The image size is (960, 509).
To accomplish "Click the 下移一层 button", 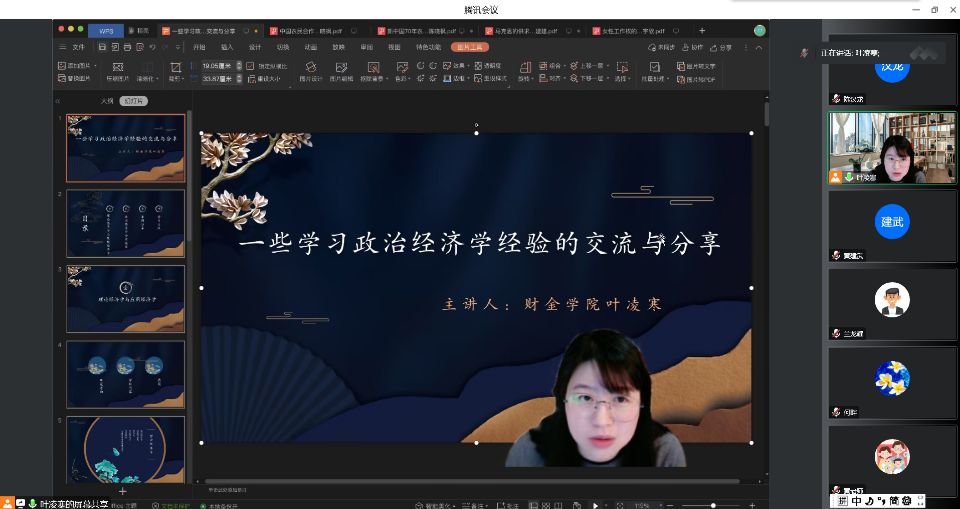I will coord(589,78).
